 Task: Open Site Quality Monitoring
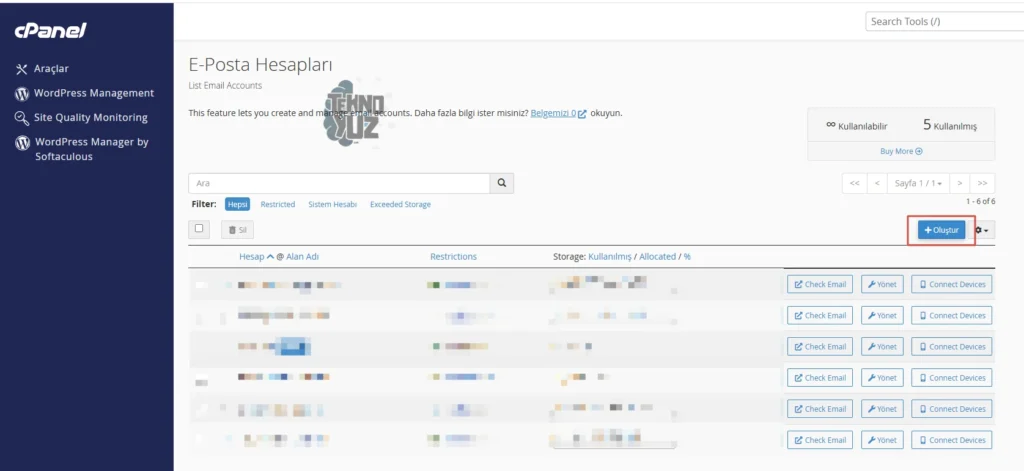(x=81, y=118)
